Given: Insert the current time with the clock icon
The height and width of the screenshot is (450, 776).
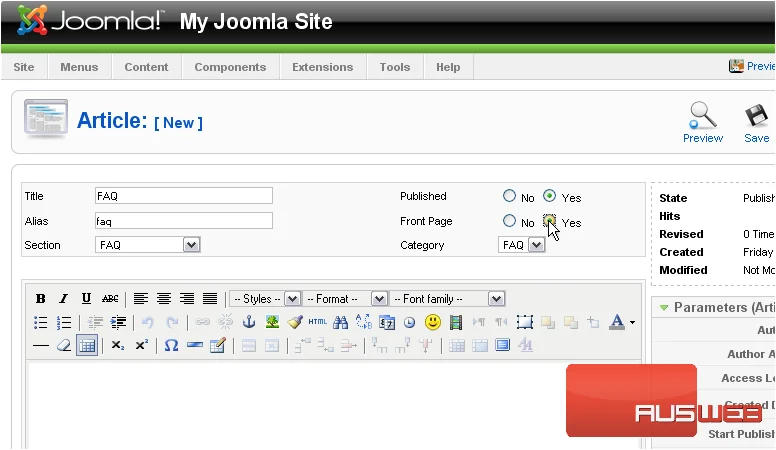Looking at the screenshot, I should tap(409, 323).
